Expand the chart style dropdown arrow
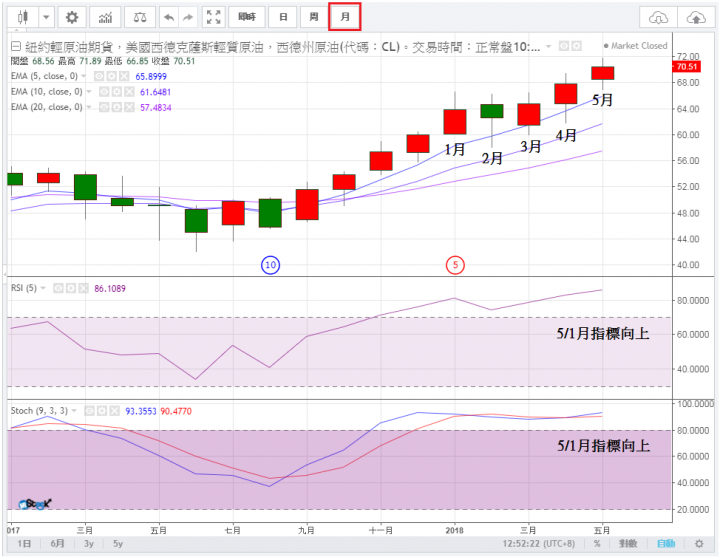The image size is (720, 557). coord(46,17)
